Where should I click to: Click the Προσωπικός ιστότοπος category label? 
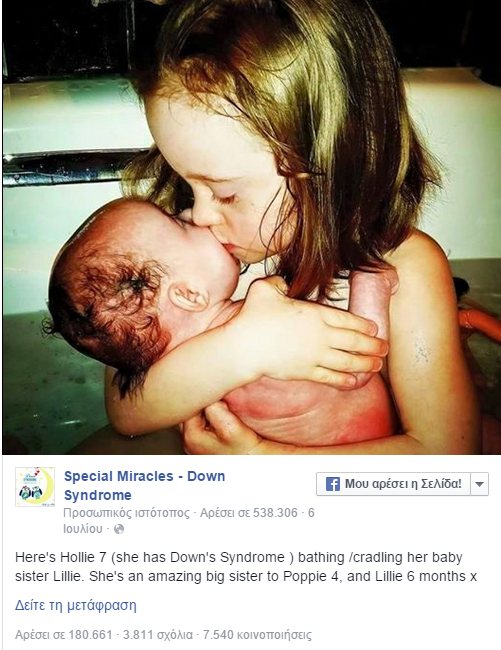(126, 513)
